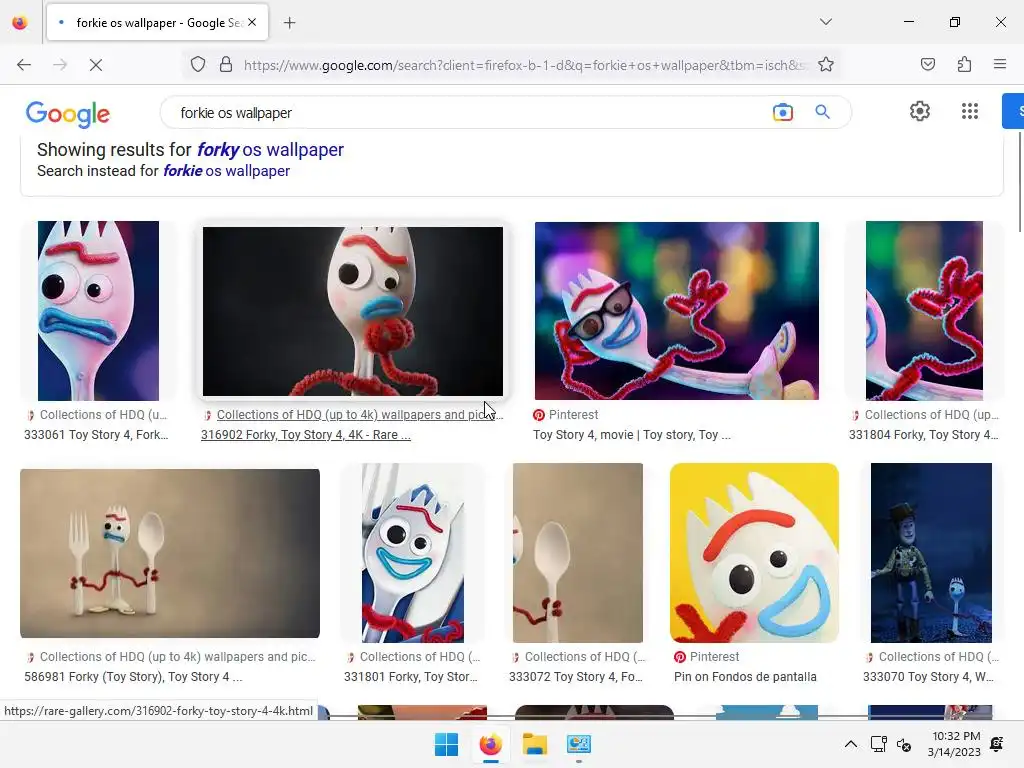This screenshot has width=1024, height=768.
Task: Click the browser address bar URL
Action: pyautogui.click(x=524, y=65)
